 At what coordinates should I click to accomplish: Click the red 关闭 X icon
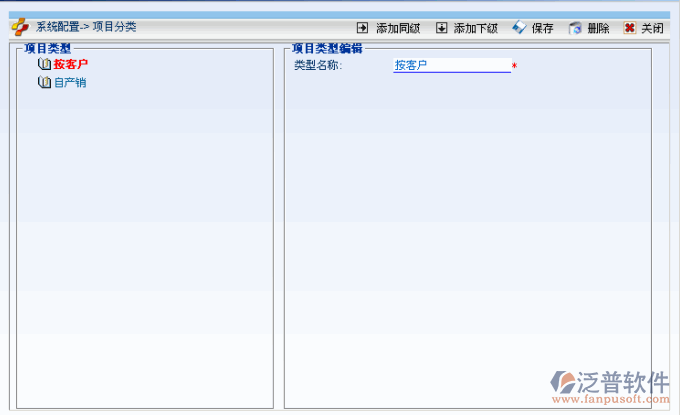629,28
